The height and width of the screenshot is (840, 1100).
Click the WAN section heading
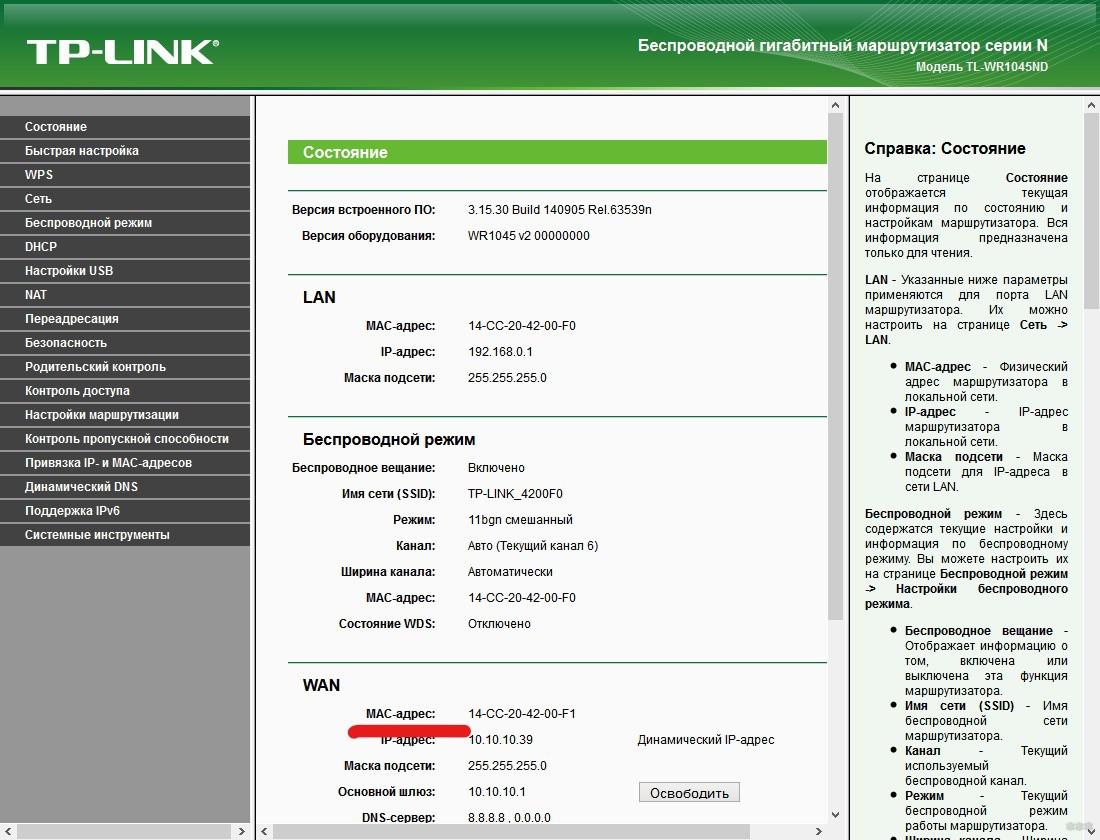pos(321,686)
